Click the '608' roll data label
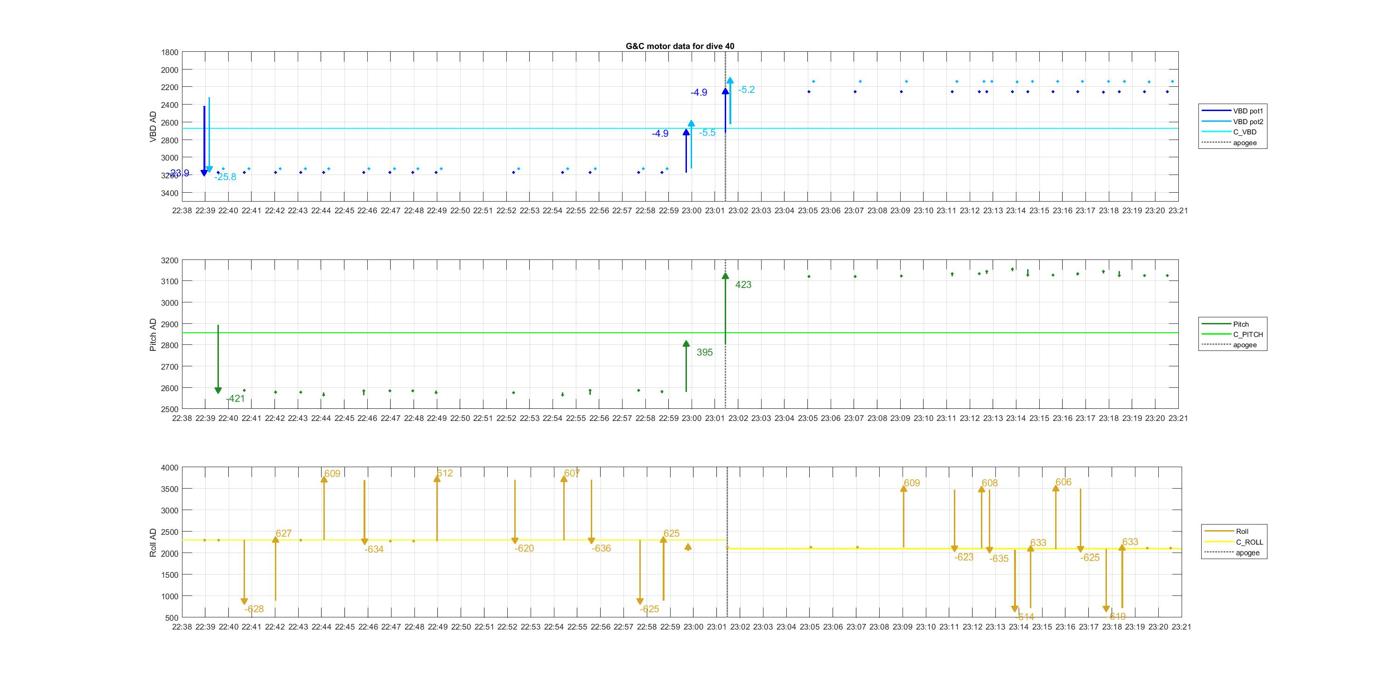Screen dimensions: 1400x693 click(x=989, y=483)
